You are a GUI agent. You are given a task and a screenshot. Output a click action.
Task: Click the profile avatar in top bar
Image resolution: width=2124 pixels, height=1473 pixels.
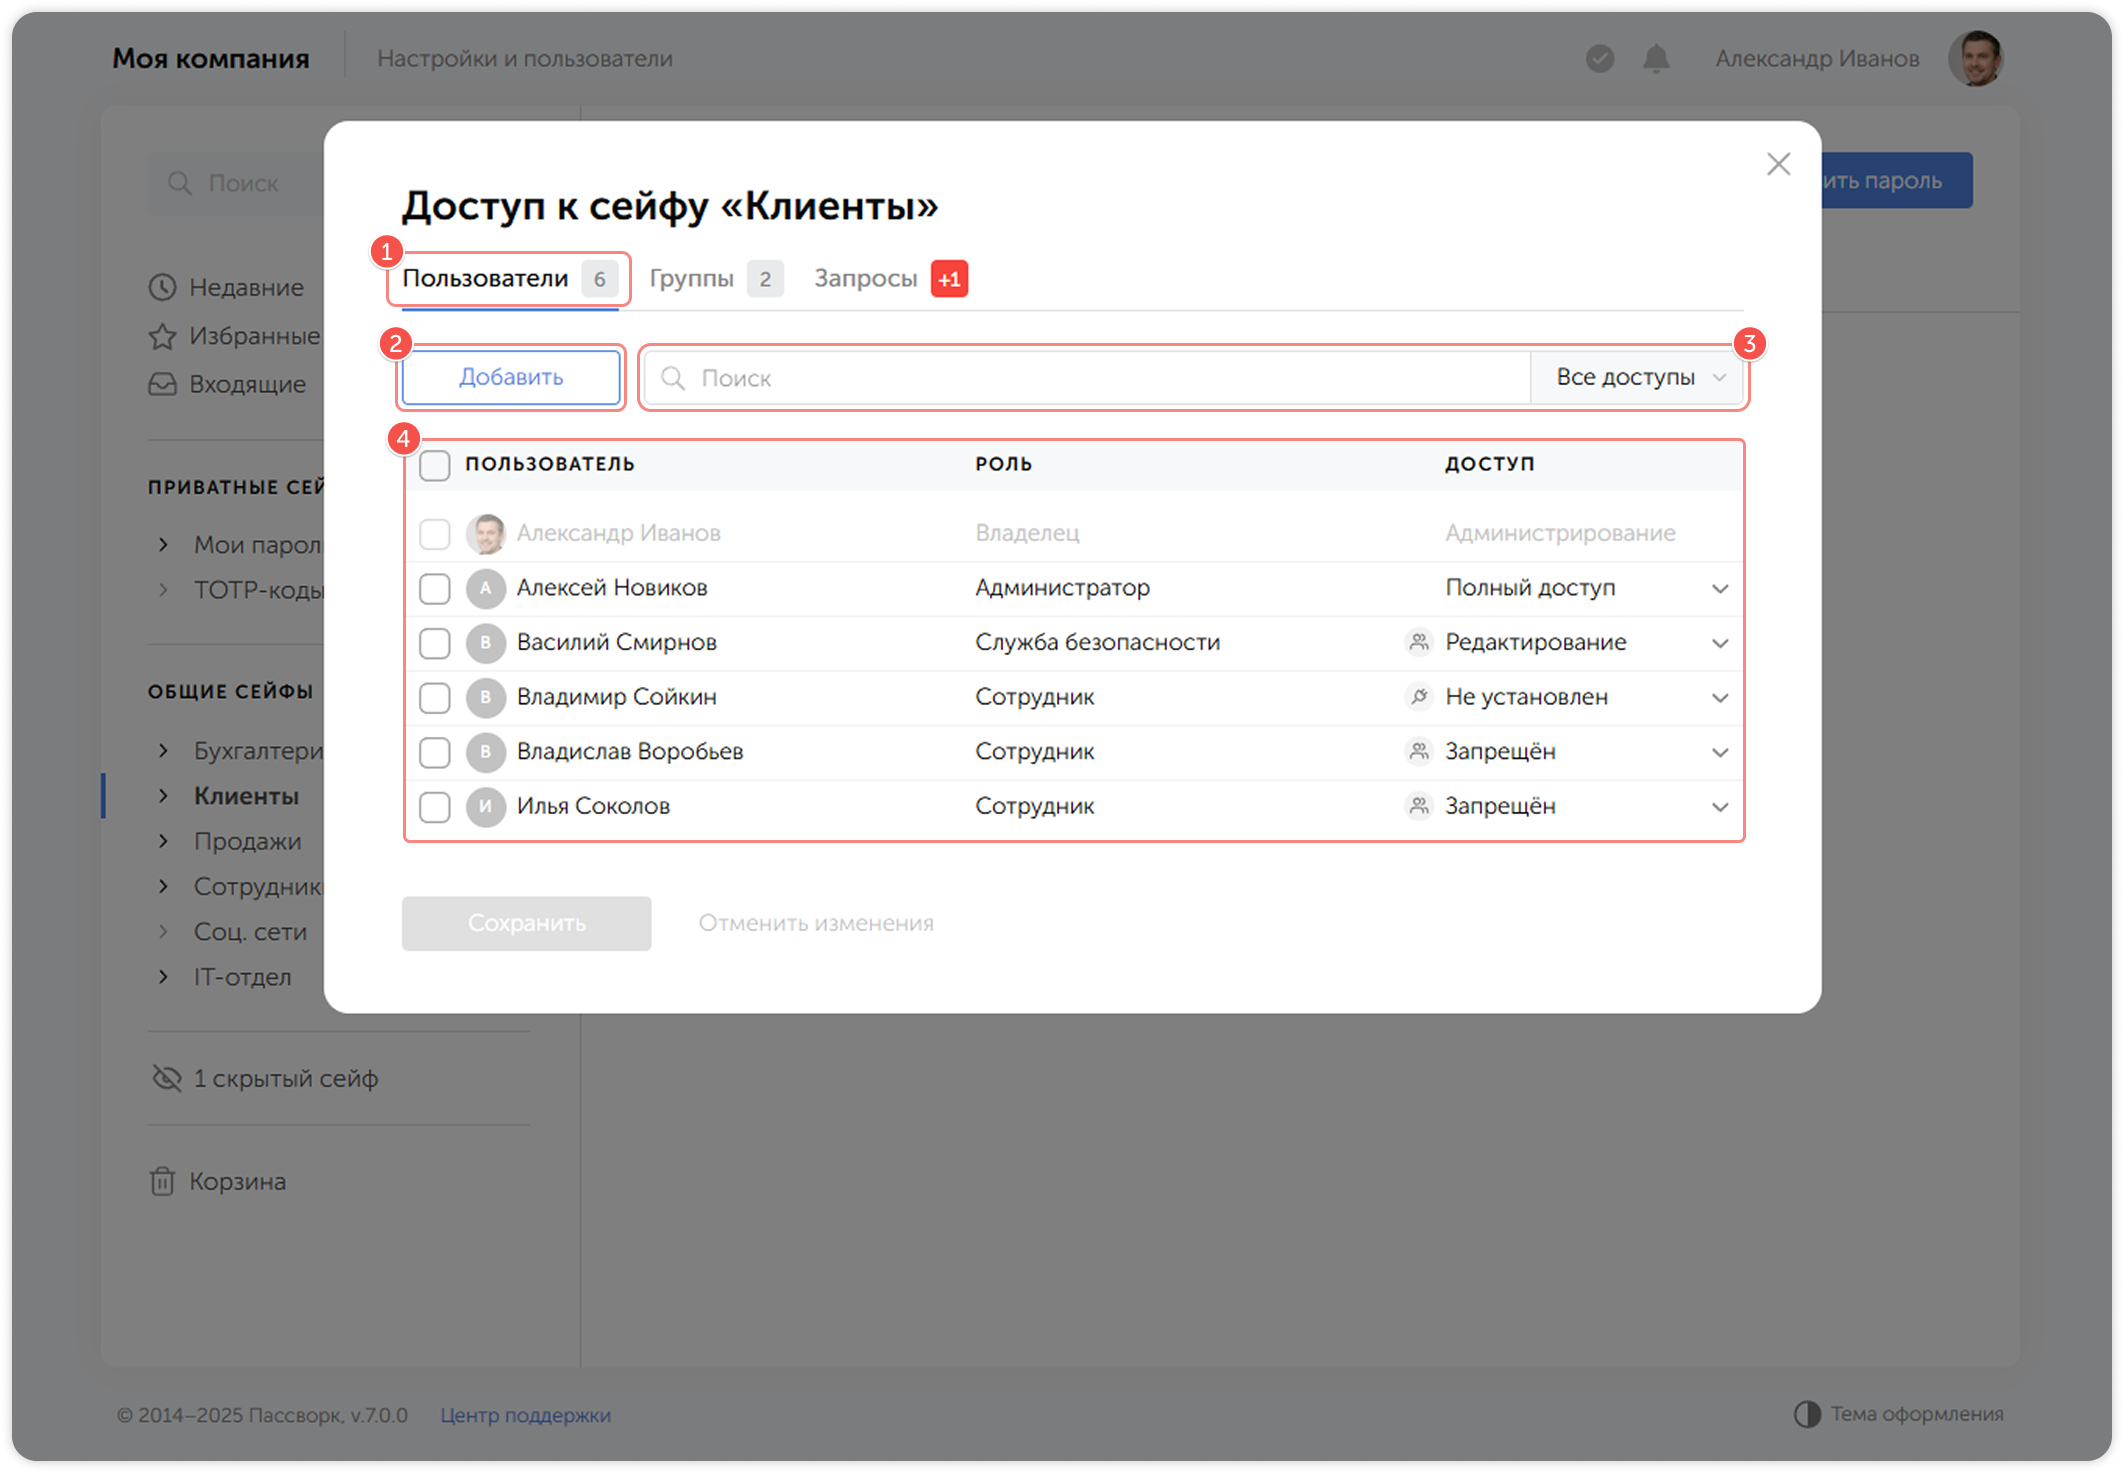point(1976,59)
